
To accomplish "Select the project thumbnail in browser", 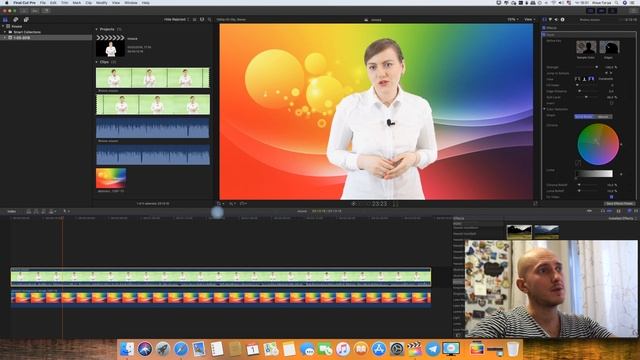I will [110, 45].
